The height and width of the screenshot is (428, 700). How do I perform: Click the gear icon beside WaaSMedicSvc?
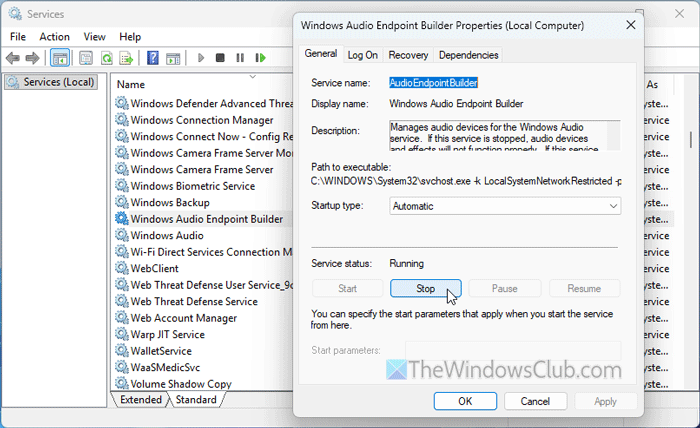pyautogui.click(x=121, y=367)
